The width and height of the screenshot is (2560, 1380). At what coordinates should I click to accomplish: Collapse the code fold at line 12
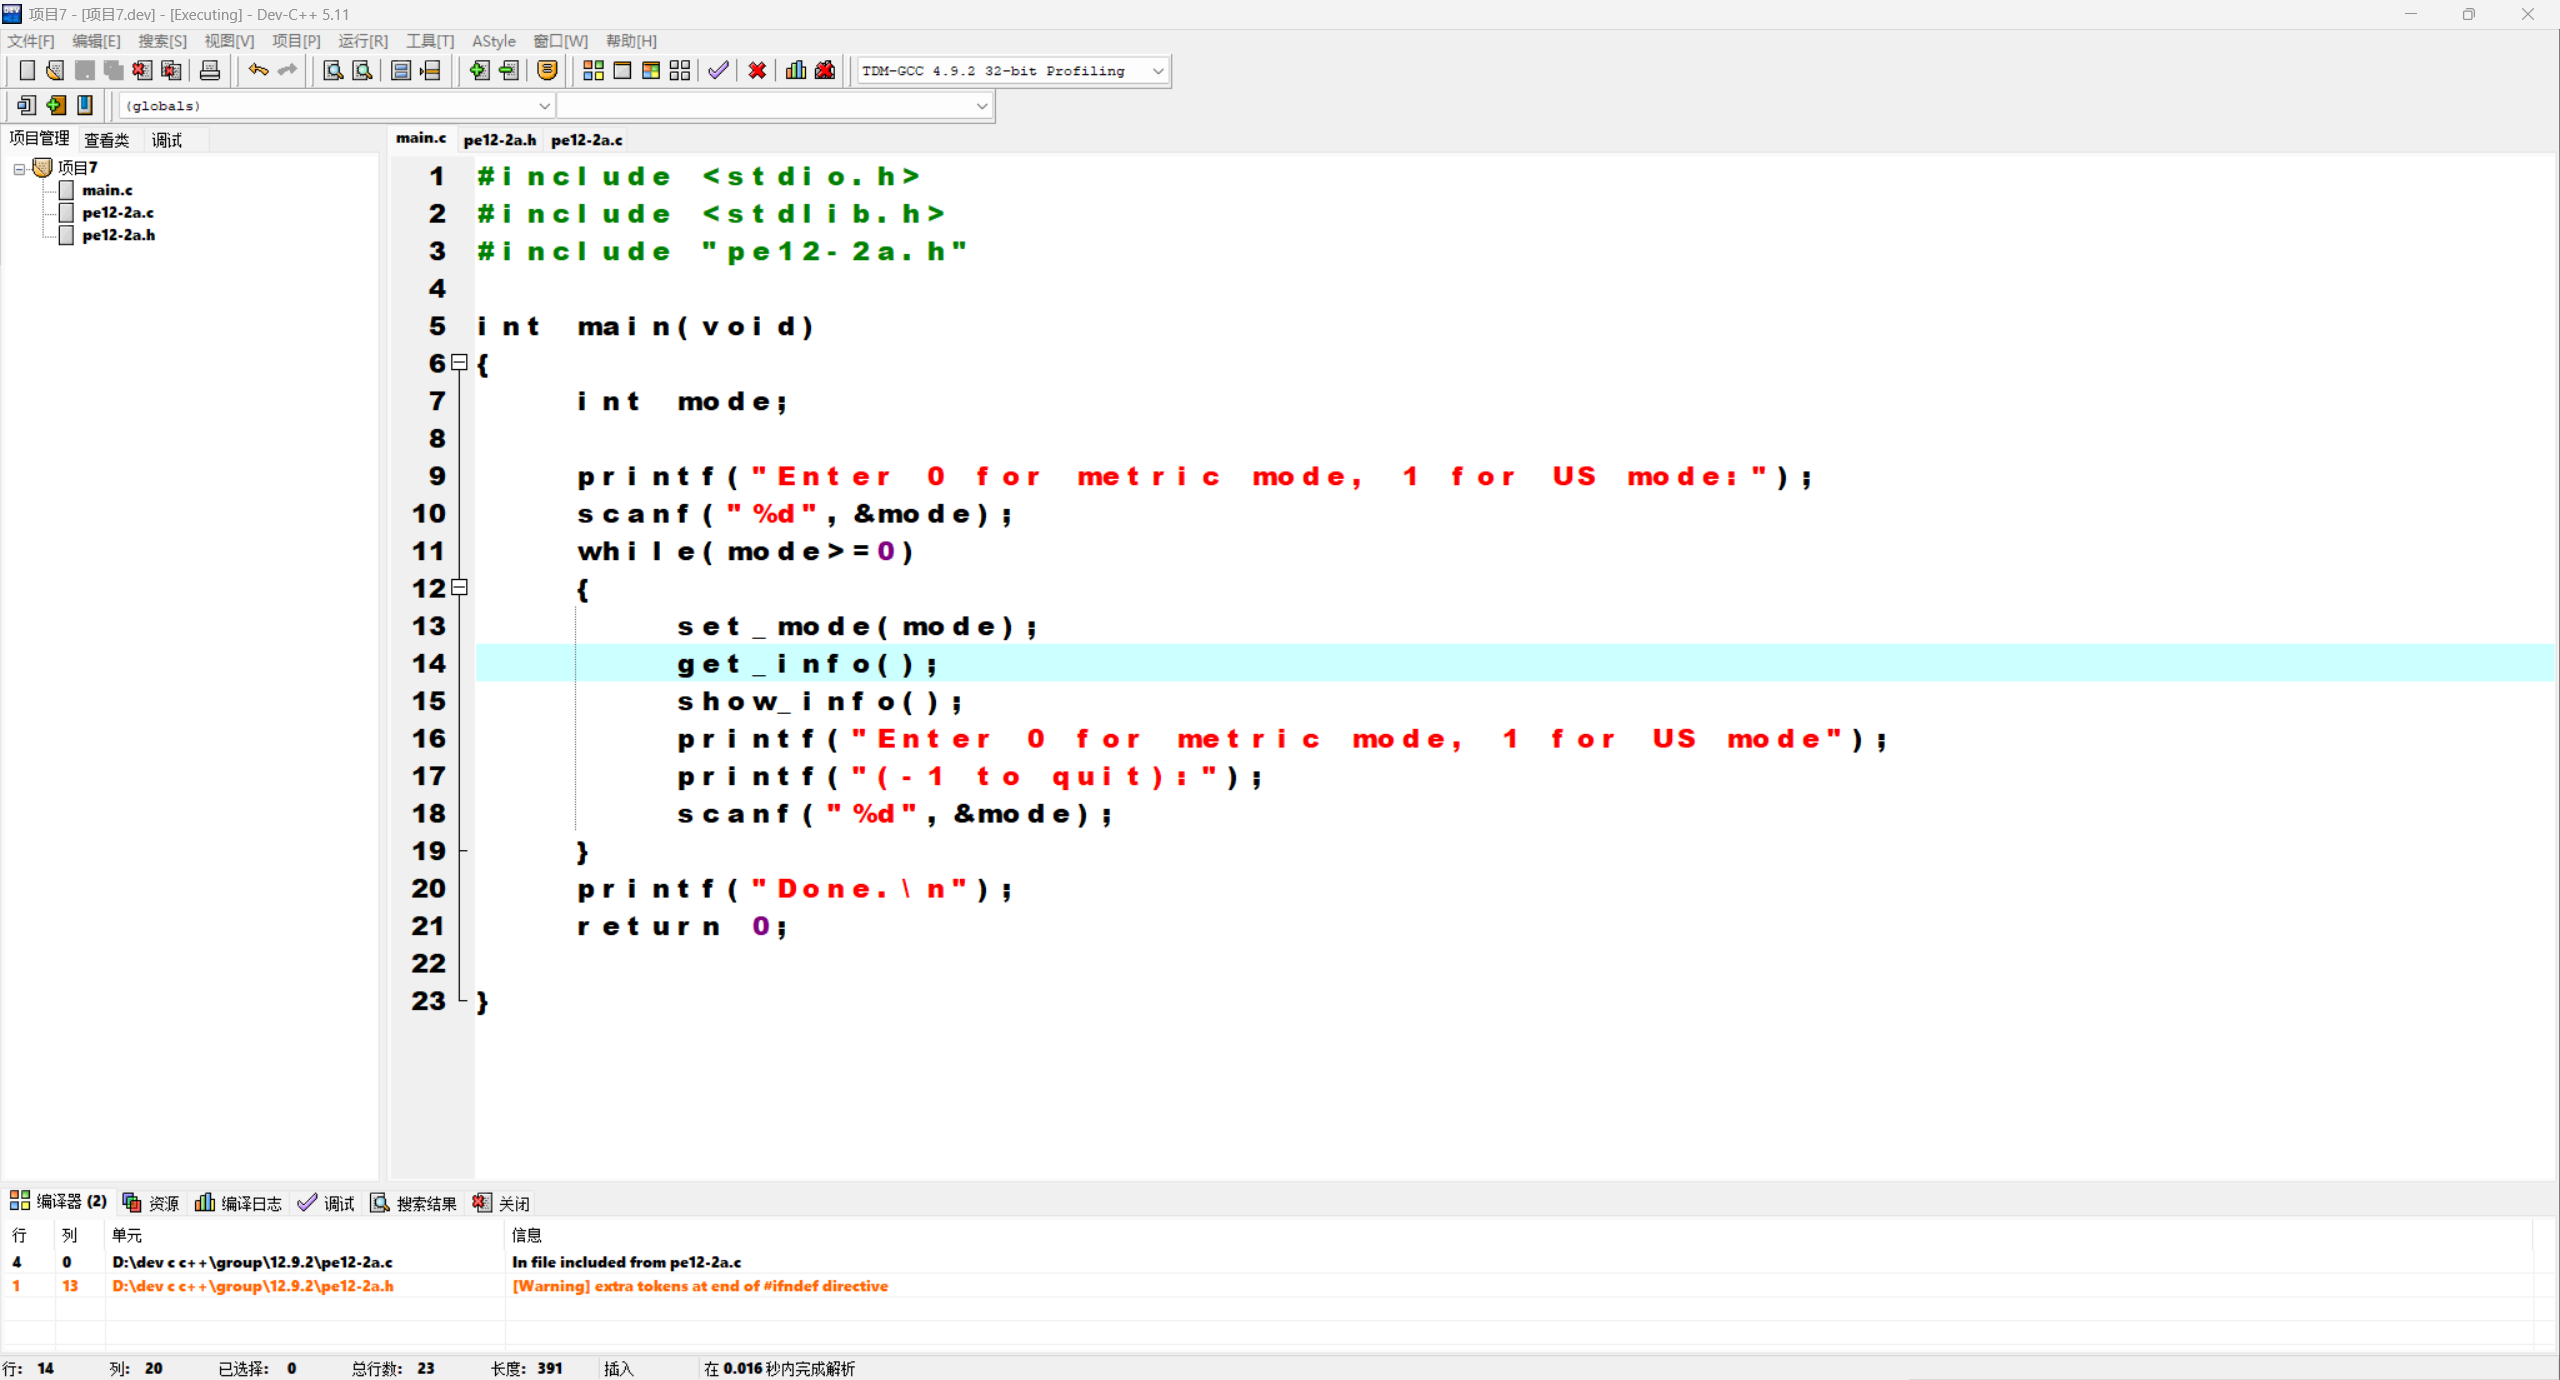459,588
